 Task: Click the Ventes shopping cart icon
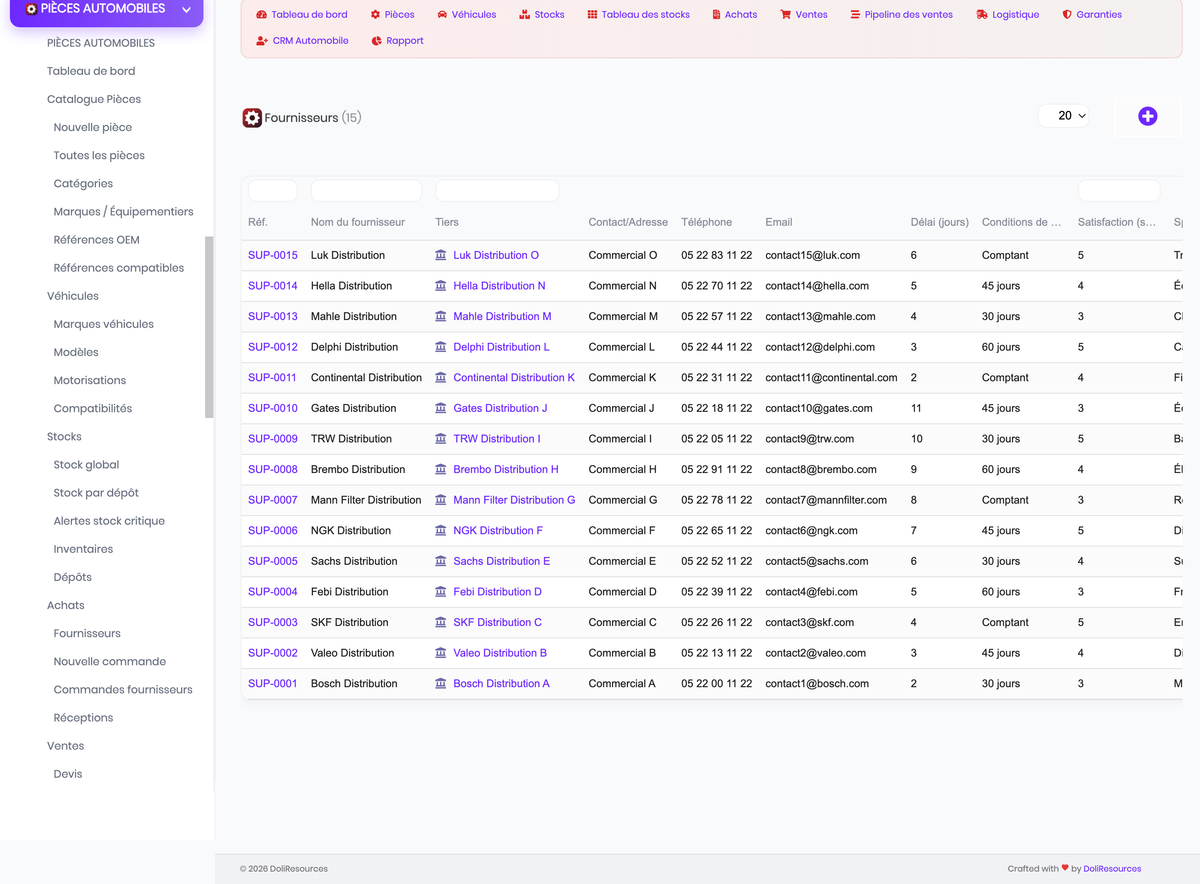[786, 15]
